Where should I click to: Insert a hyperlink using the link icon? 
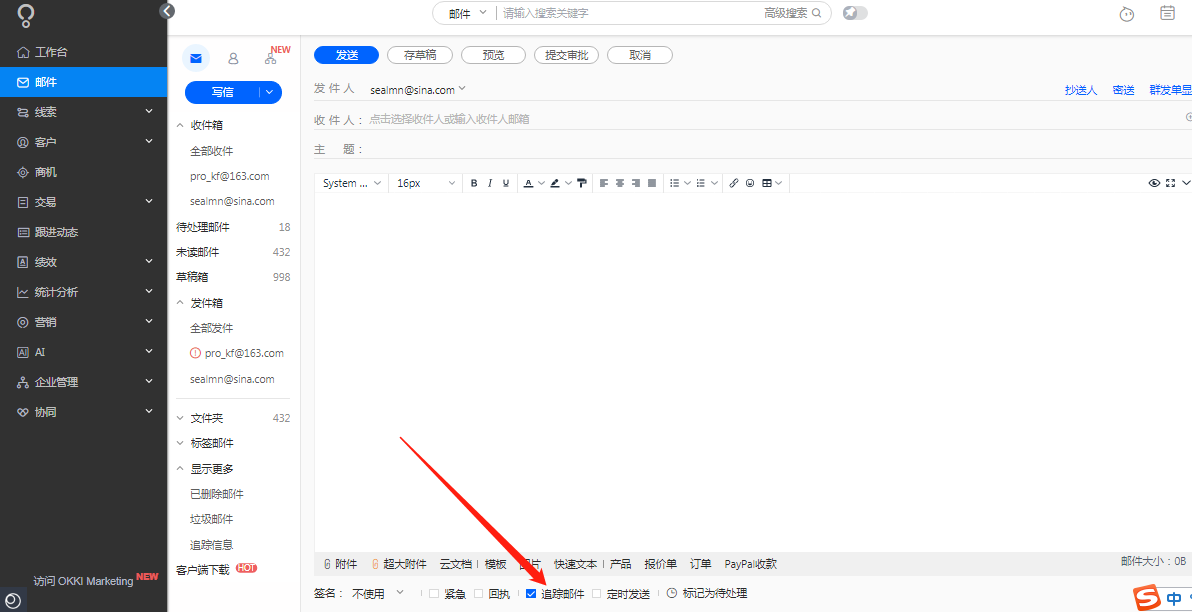pos(733,182)
